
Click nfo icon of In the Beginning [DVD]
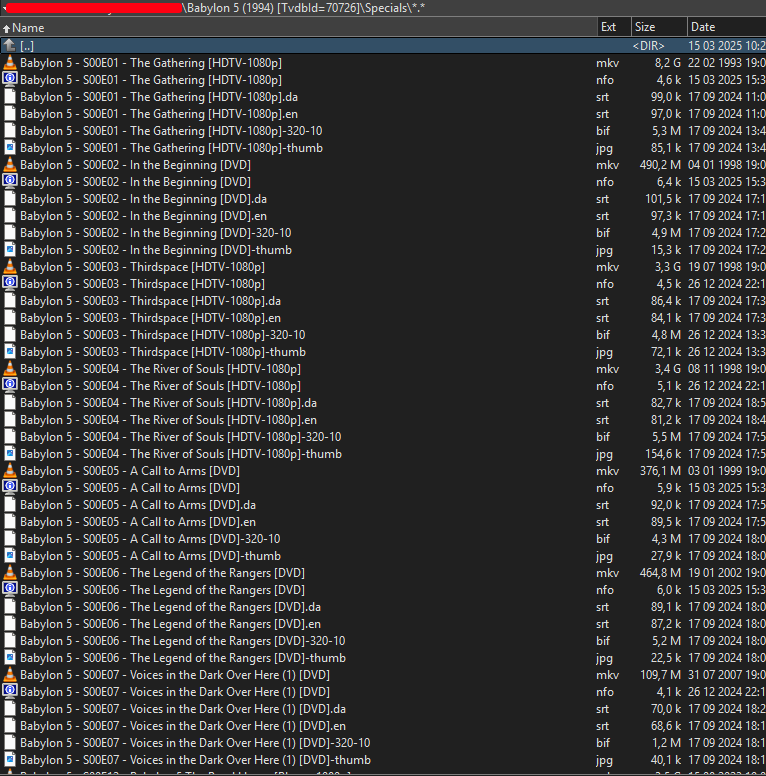tap(9, 182)
